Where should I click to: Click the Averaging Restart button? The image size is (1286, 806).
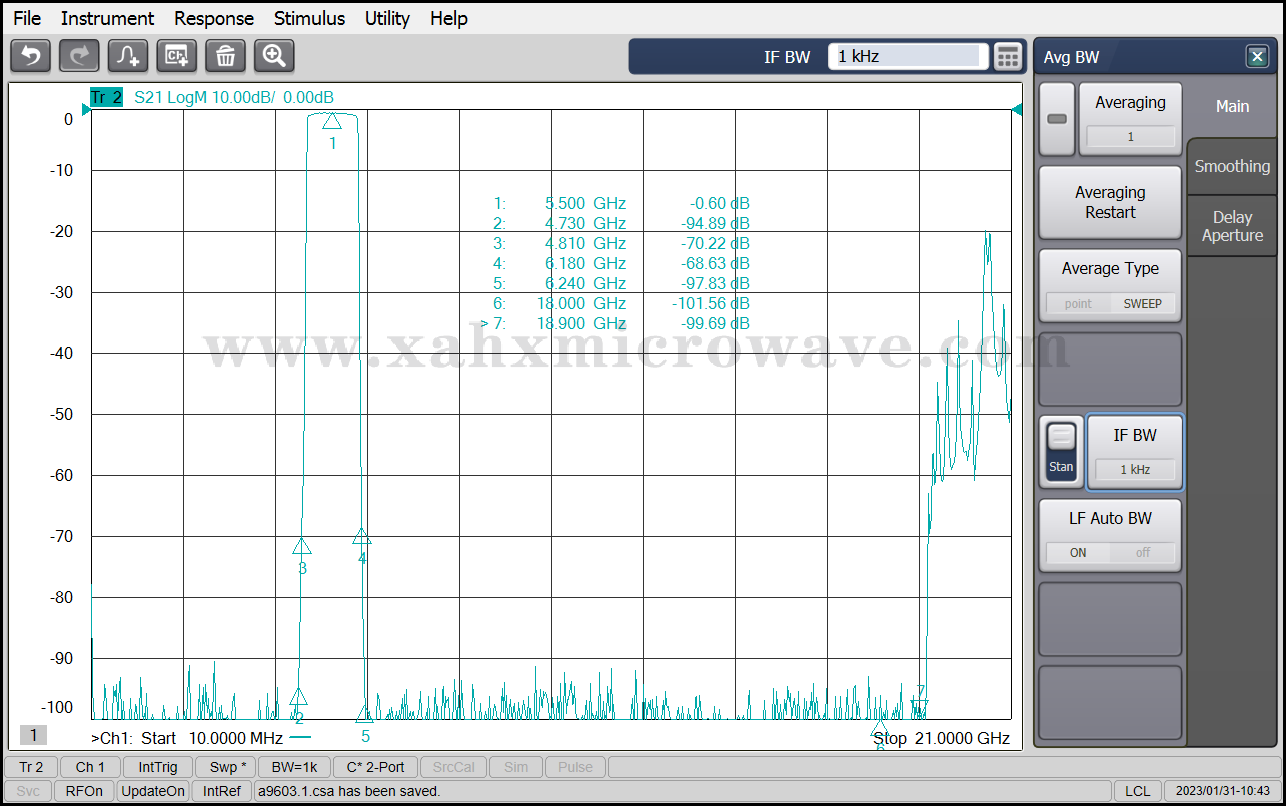click(1110, 202)
